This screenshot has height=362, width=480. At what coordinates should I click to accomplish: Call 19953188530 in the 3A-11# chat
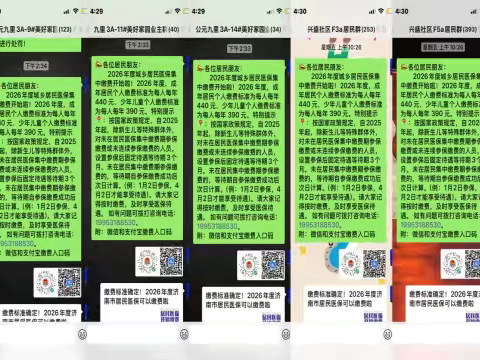click(x=116, y=222)
